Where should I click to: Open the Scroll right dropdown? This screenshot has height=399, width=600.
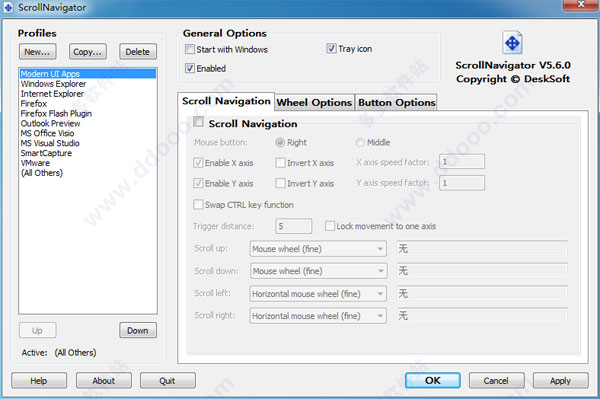click(318, 316)
